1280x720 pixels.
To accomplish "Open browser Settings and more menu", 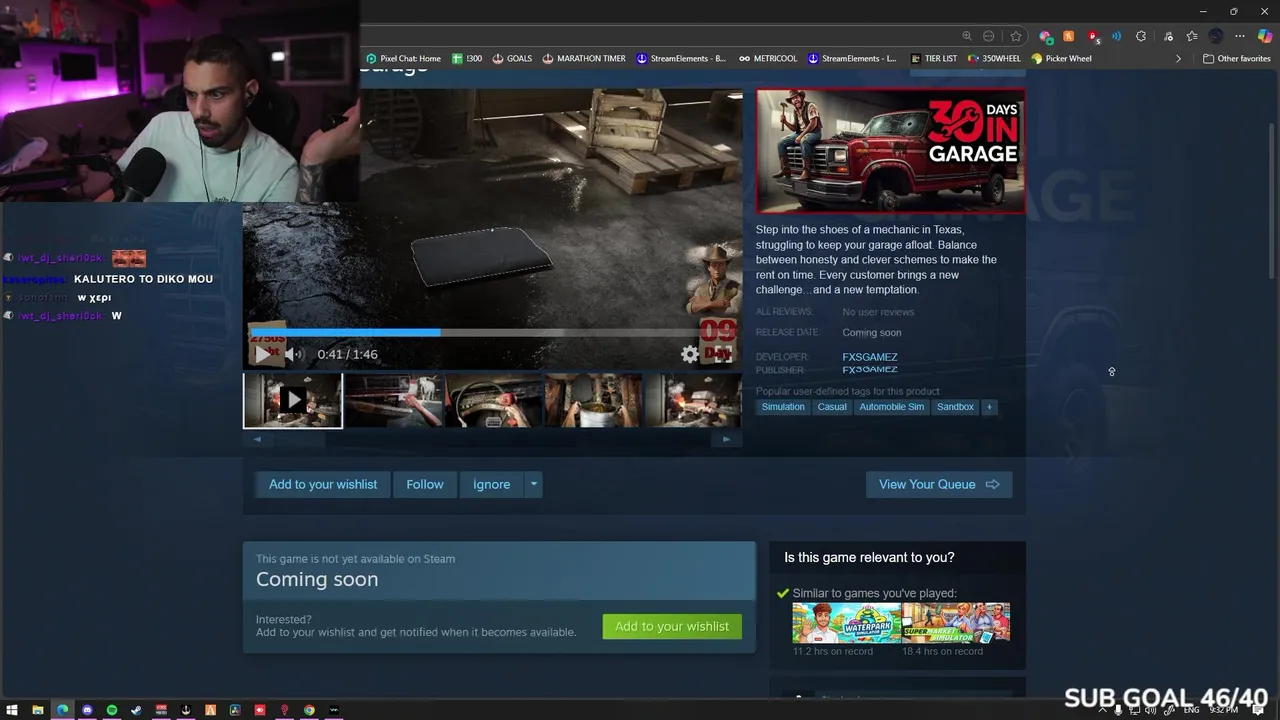I will (x=1240, y=36).
